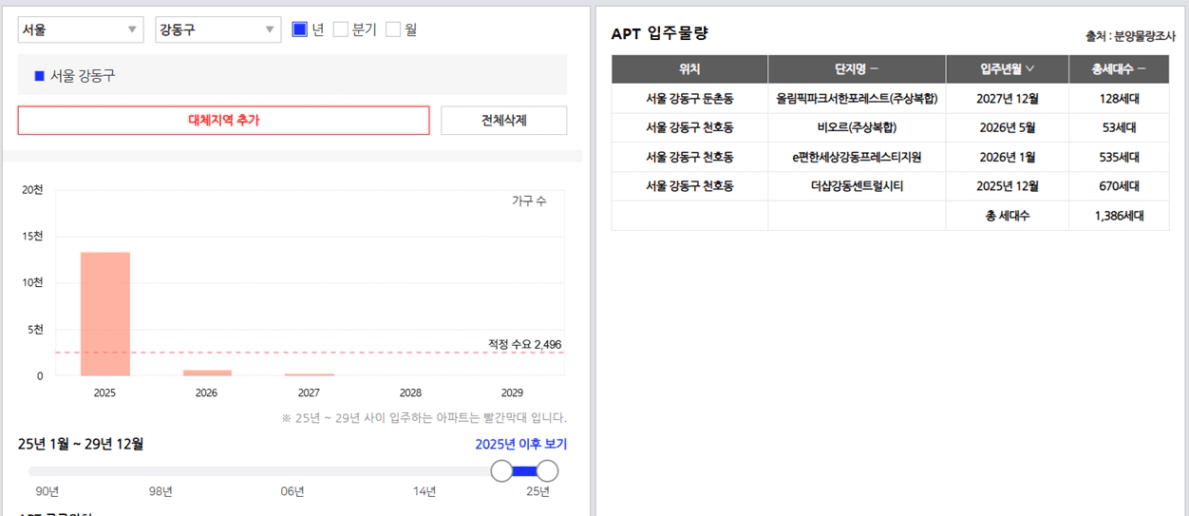Grab the left handle of the range slider
This screenshot has width=1189, height=516.
502,471
